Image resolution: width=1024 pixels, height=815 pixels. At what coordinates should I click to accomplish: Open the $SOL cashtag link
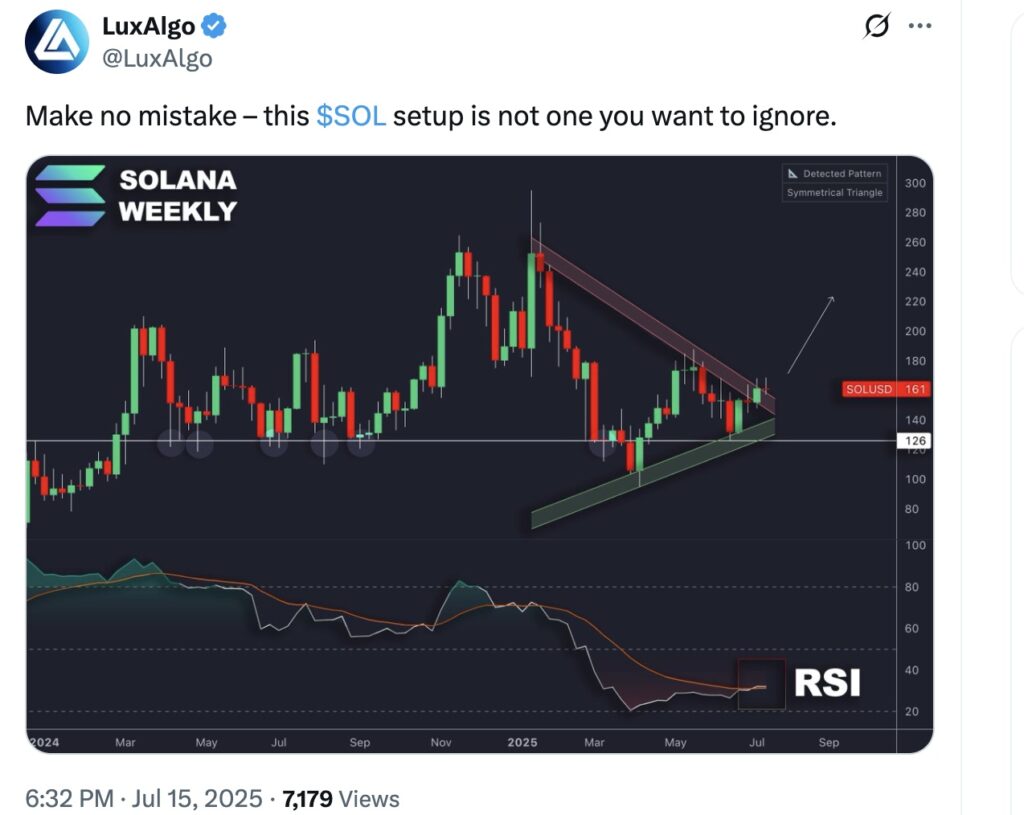point(351,116)
